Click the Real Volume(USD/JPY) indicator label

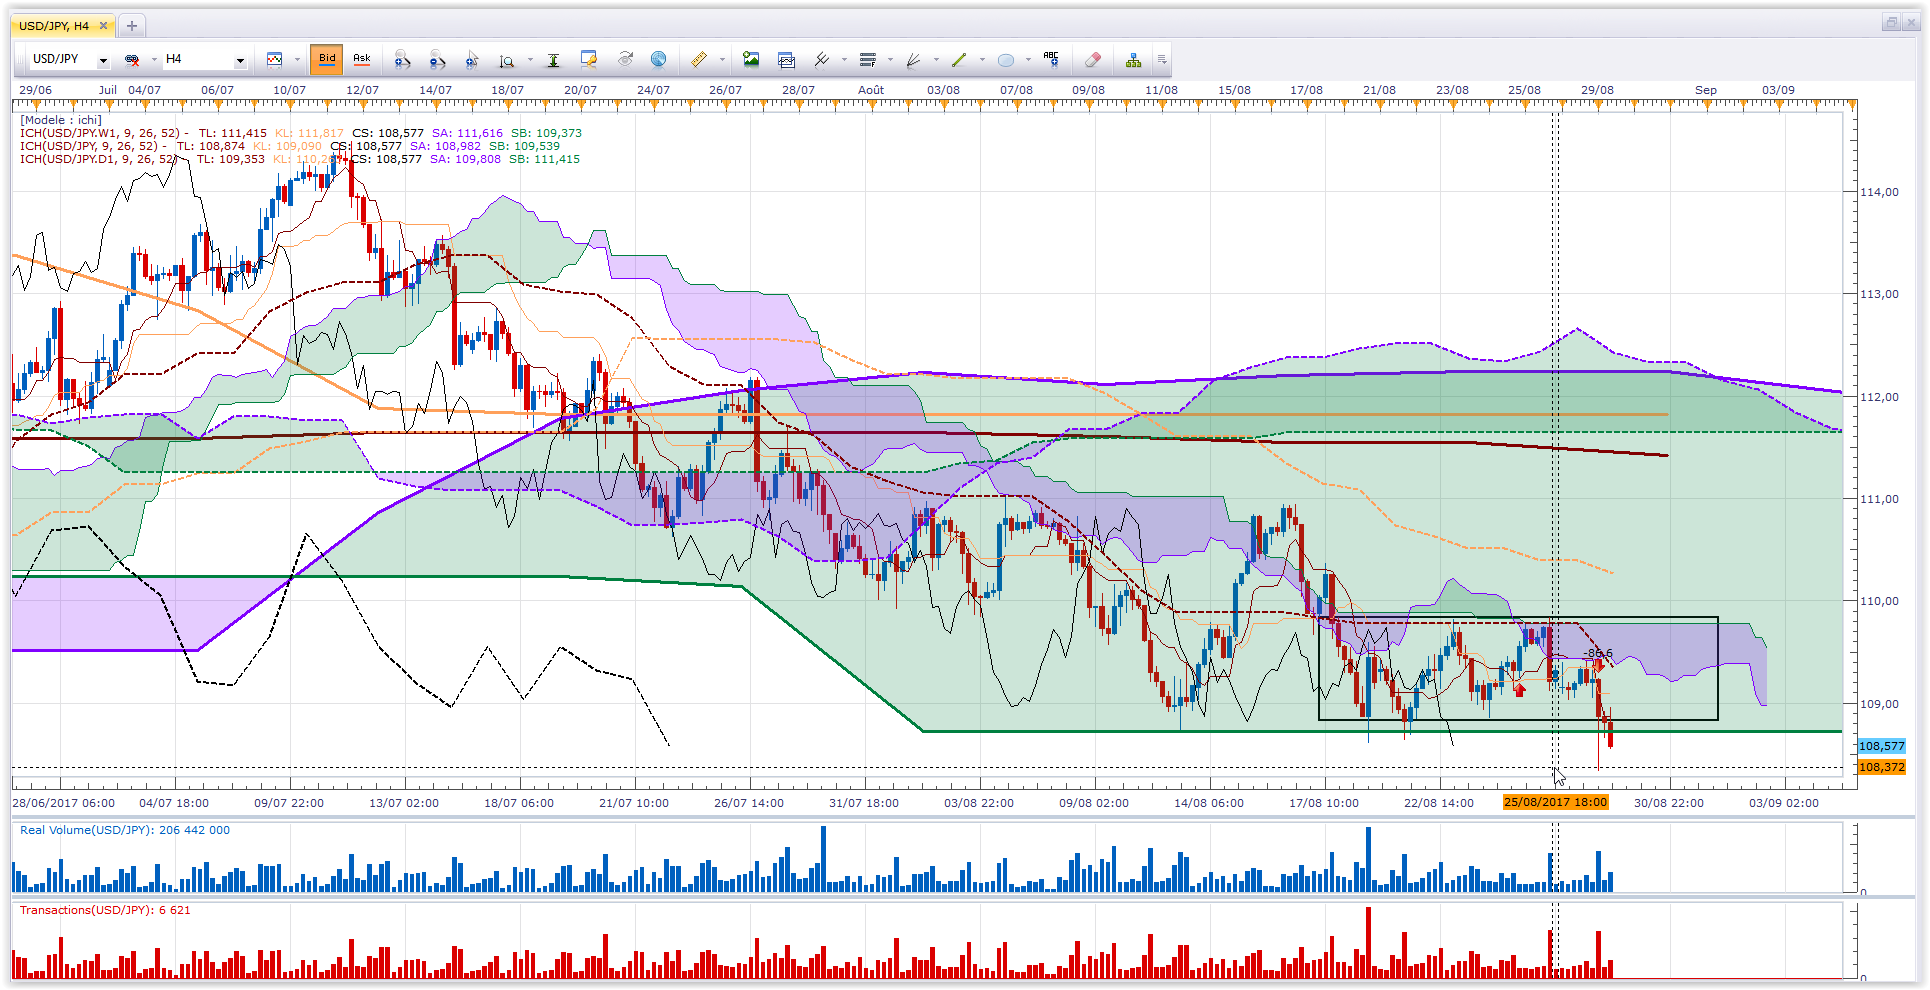click(124, 830)
